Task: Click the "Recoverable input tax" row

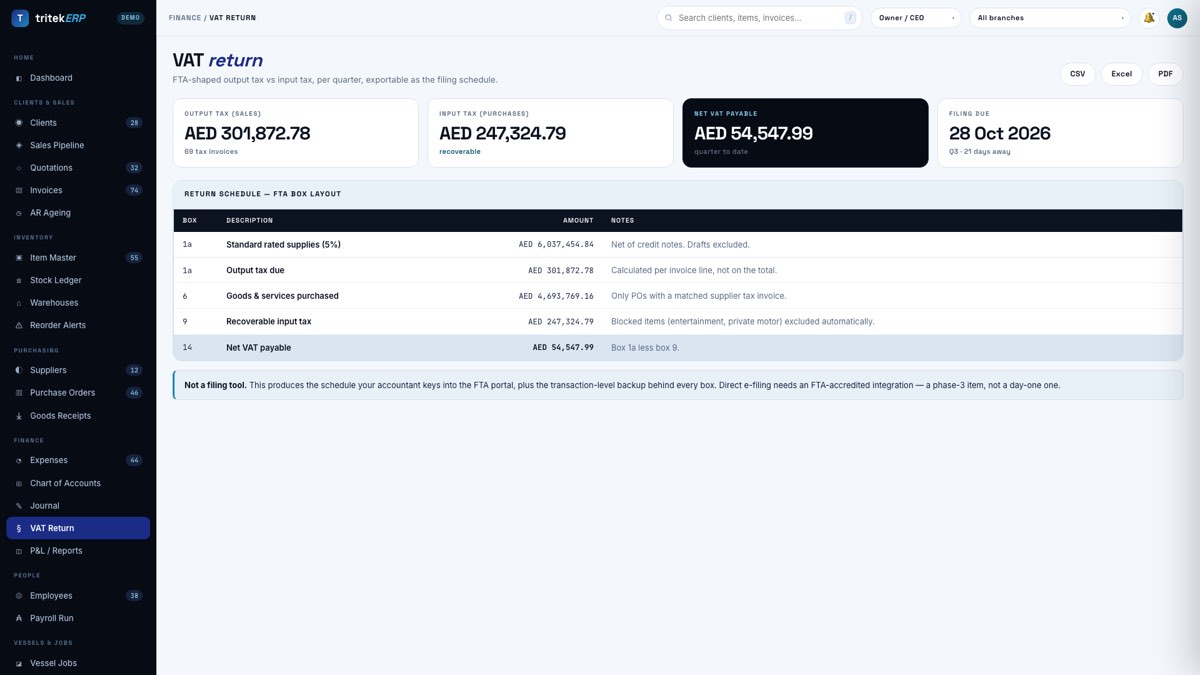Action: pyautogui.click(x=678, y=322)
